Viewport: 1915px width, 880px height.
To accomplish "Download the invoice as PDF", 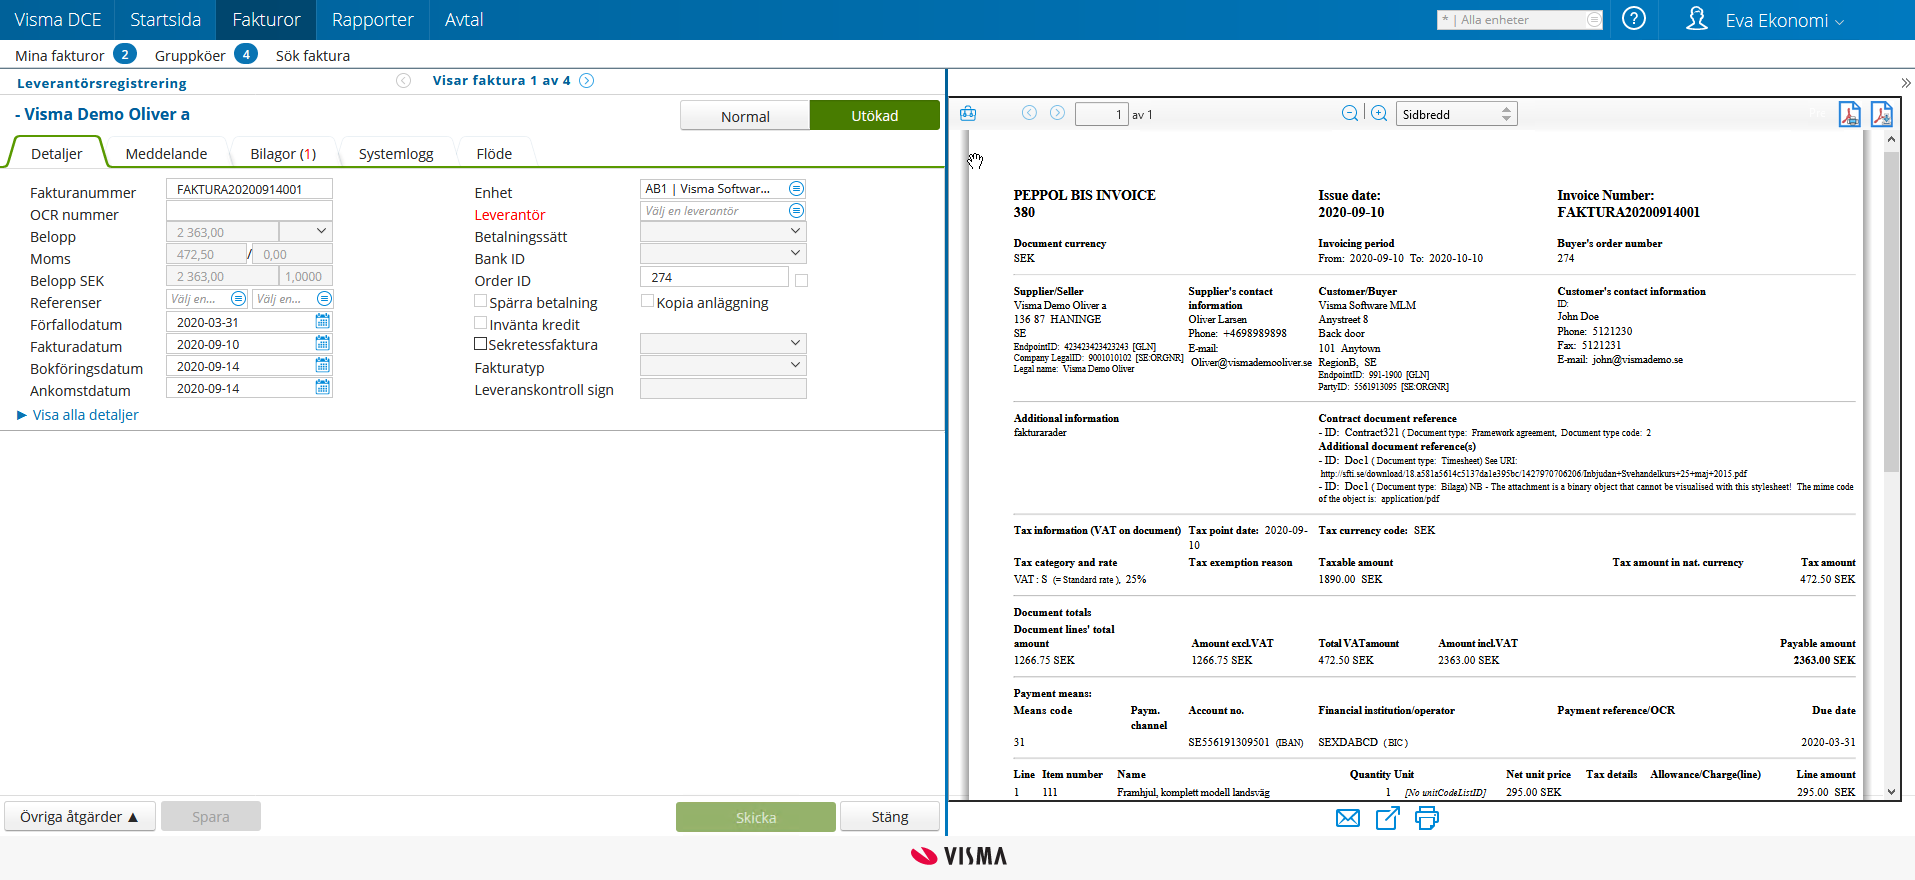I will [1882, 114].
